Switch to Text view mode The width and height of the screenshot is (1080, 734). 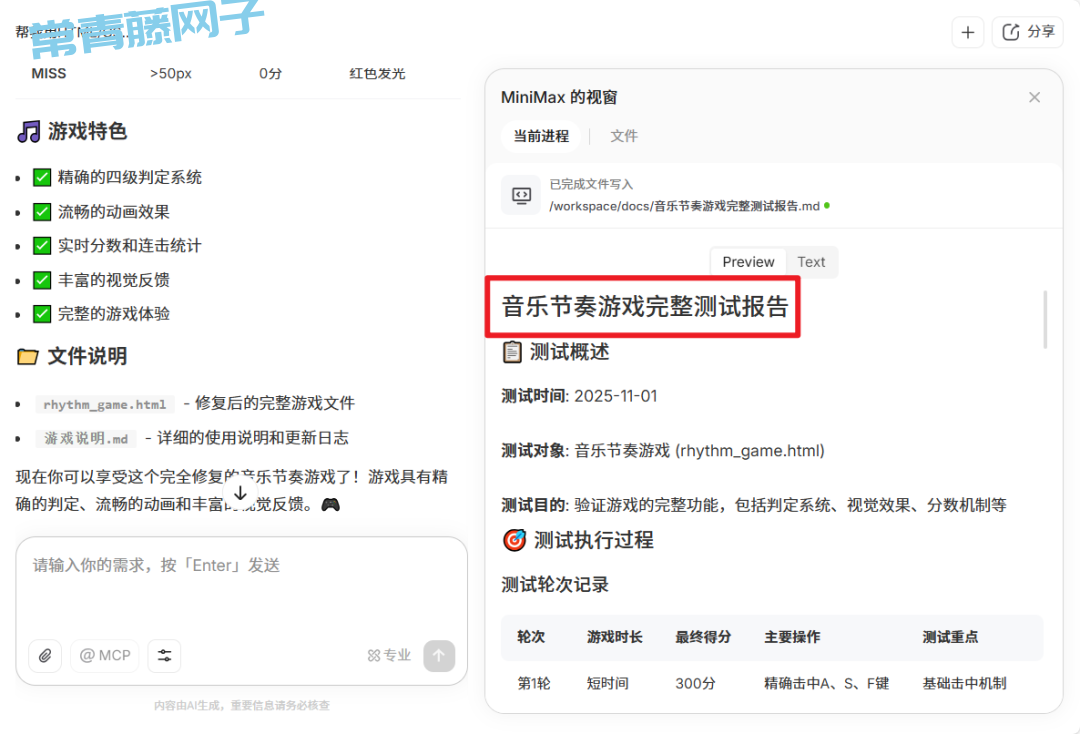811,262
